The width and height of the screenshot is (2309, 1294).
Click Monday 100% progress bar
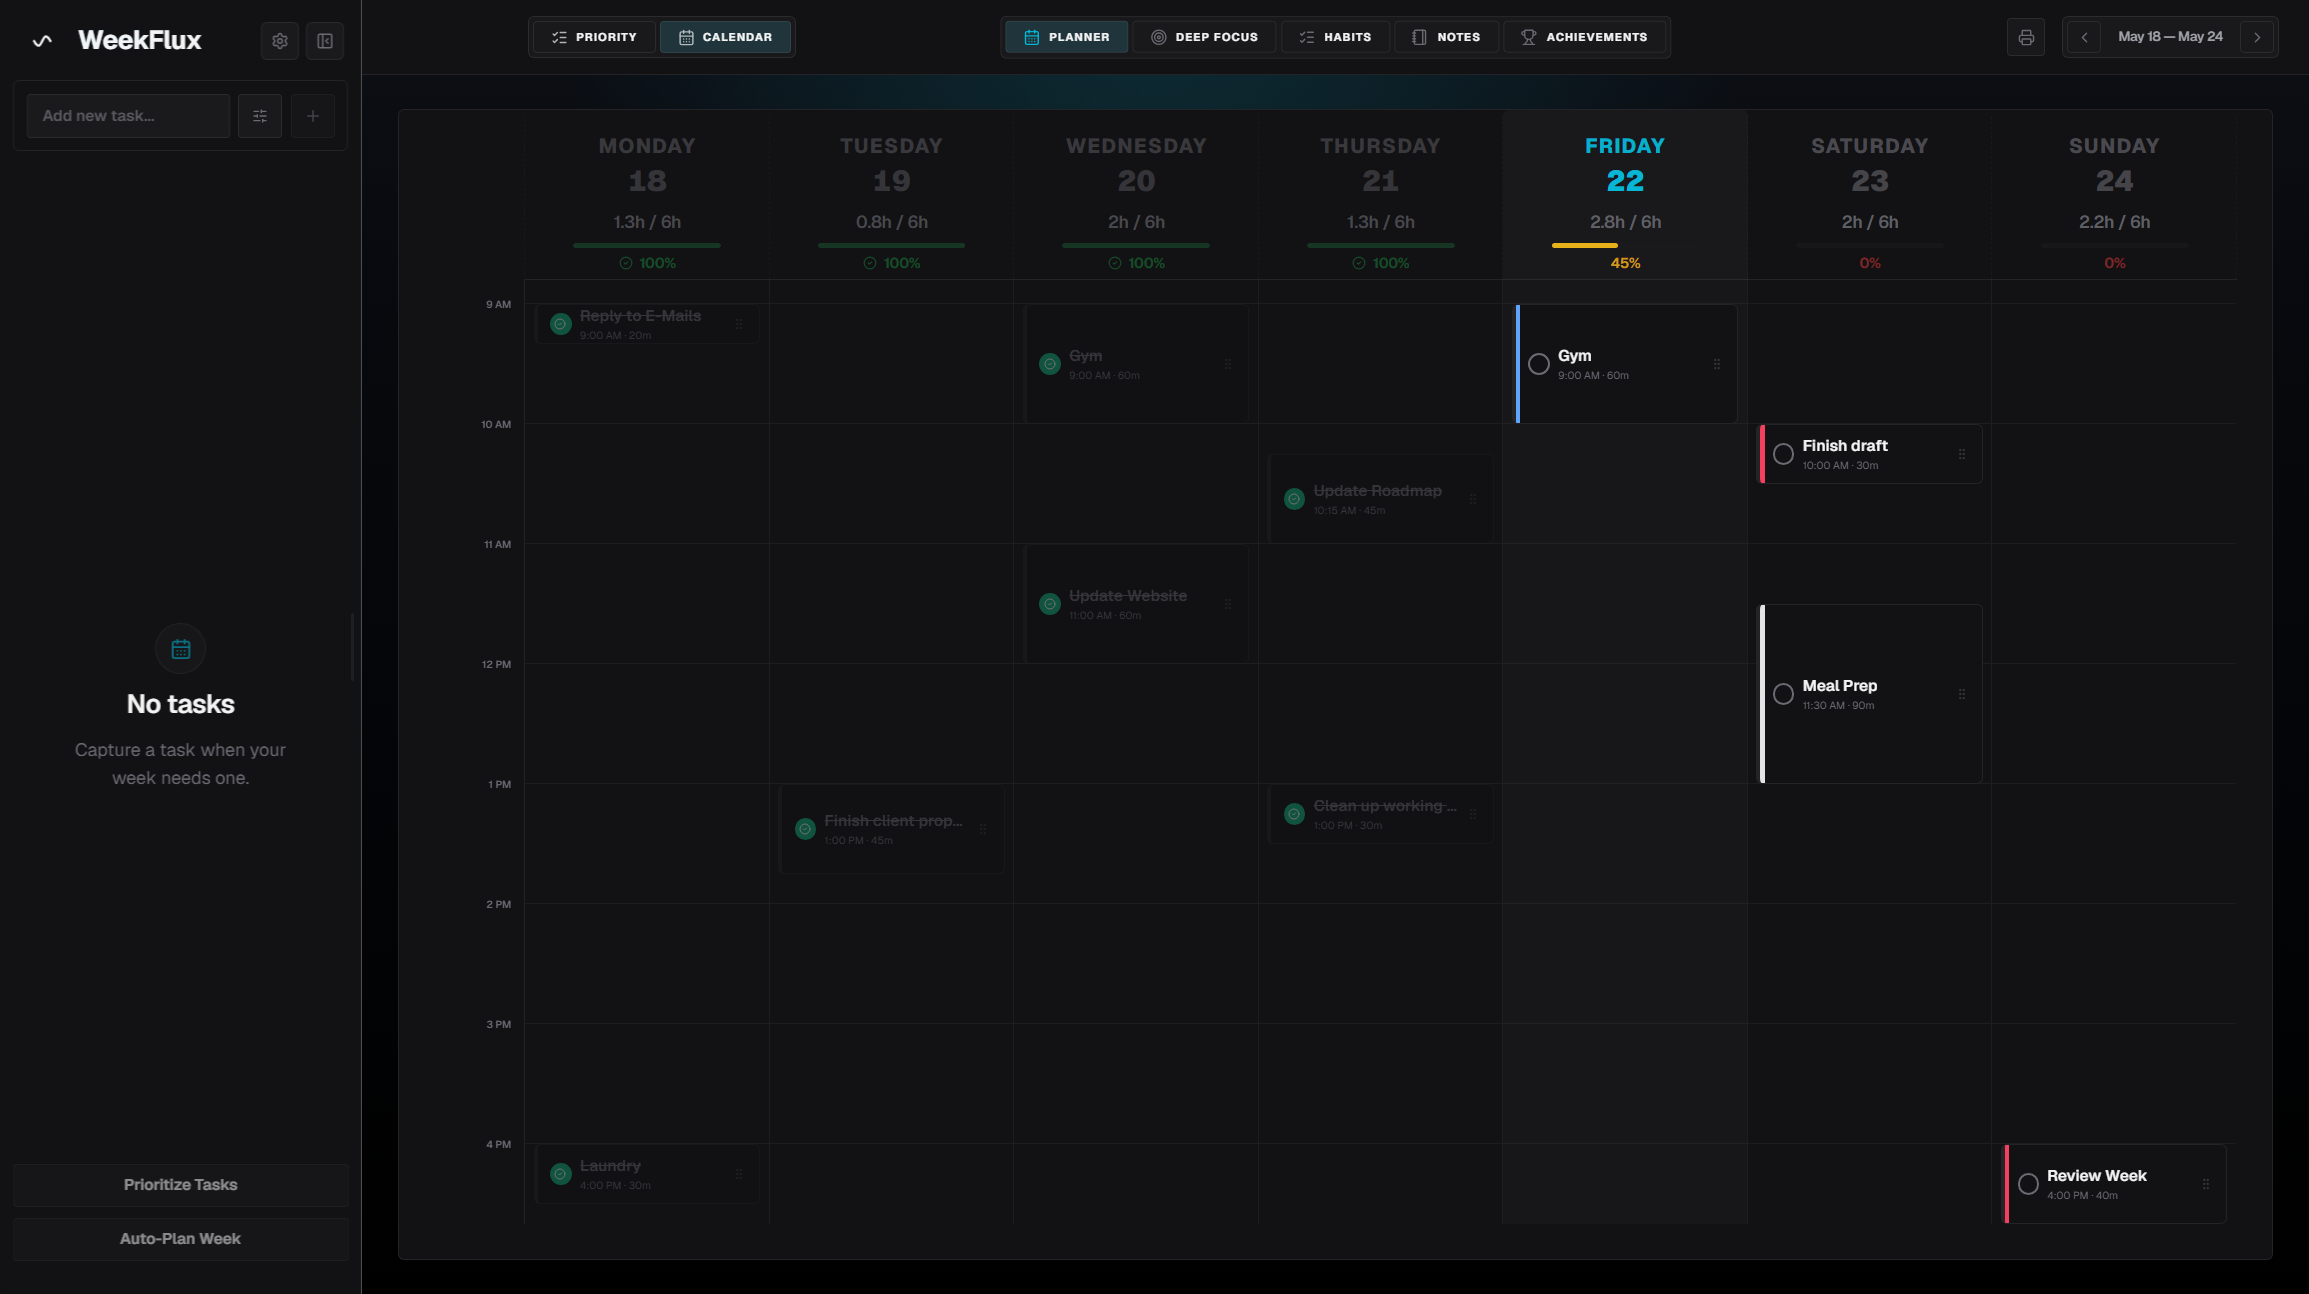point(647,245)
